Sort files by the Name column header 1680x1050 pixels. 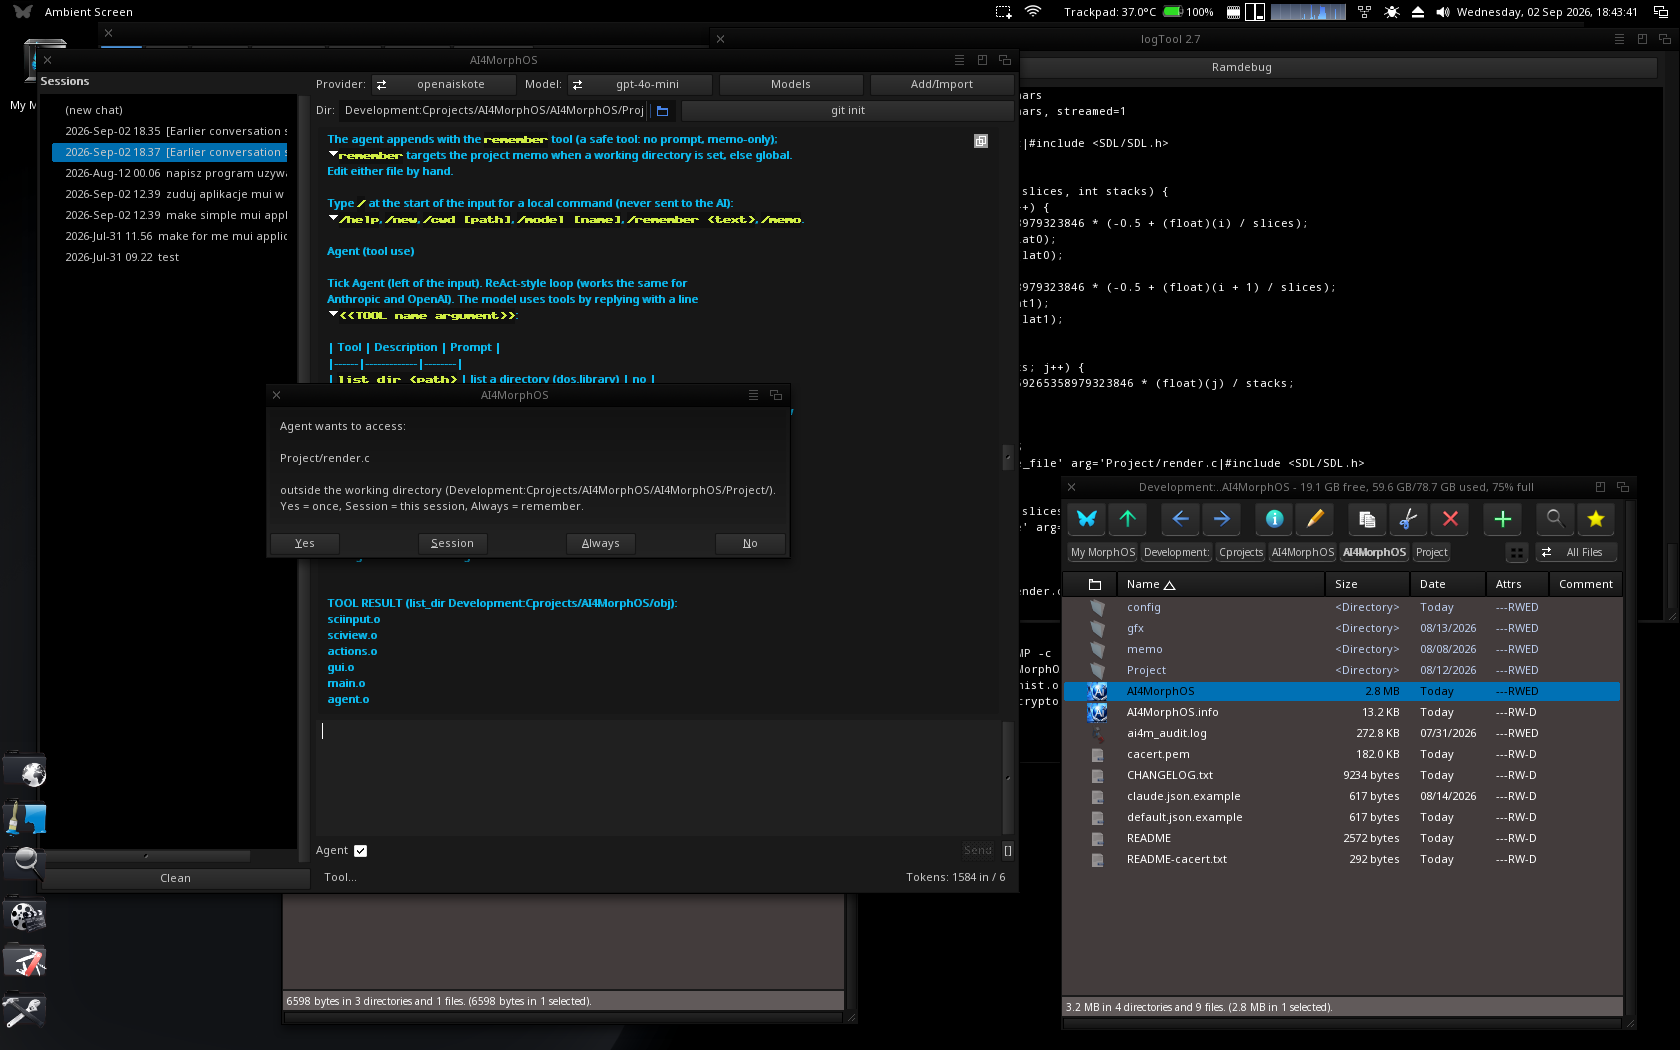coord(1220,584)
